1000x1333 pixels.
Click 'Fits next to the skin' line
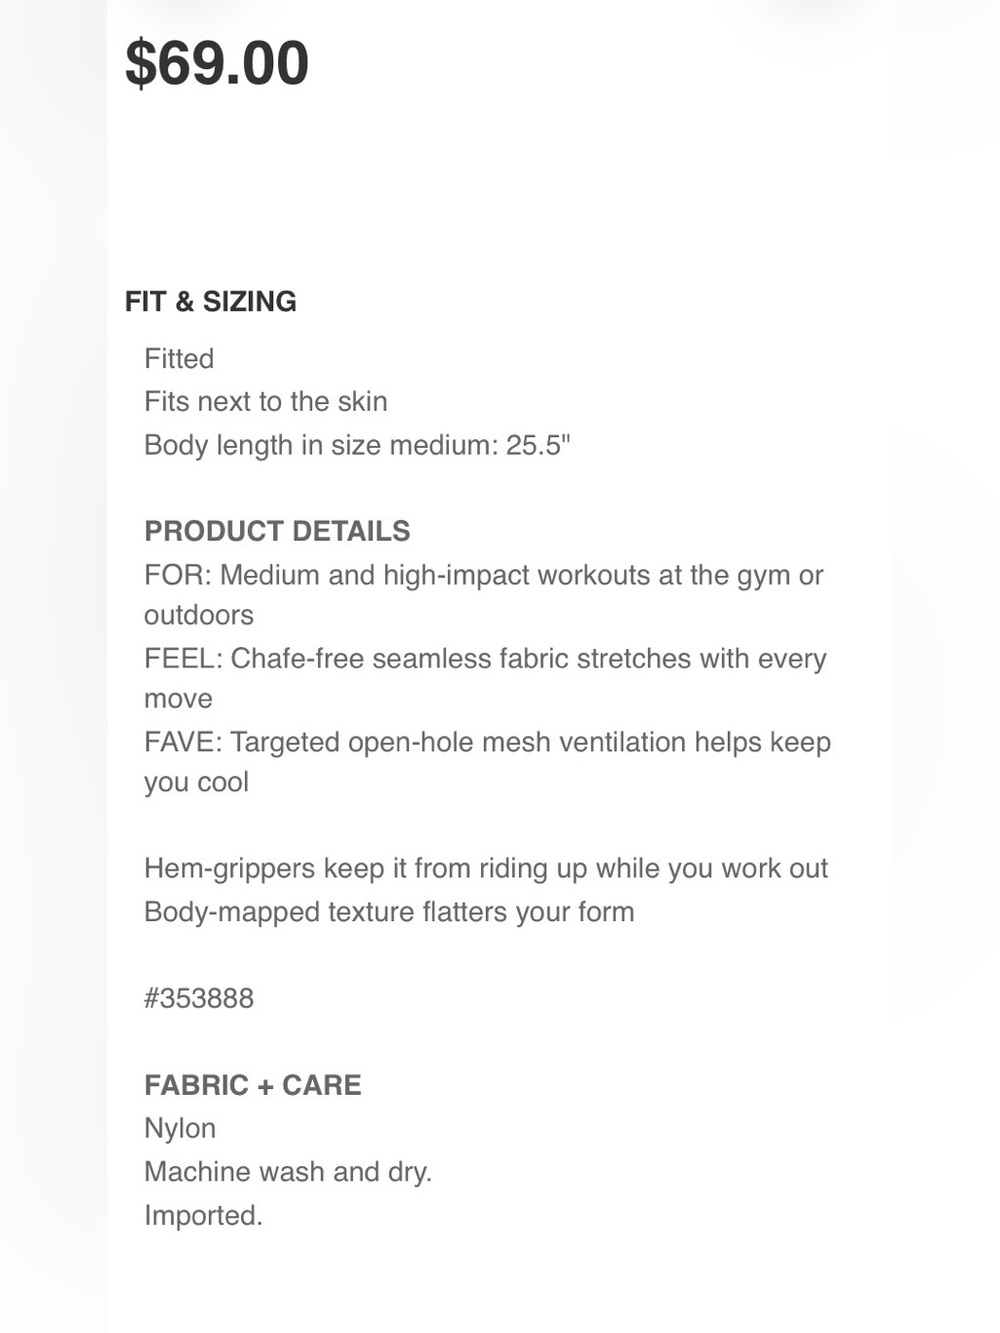click(x=266, y=401)
